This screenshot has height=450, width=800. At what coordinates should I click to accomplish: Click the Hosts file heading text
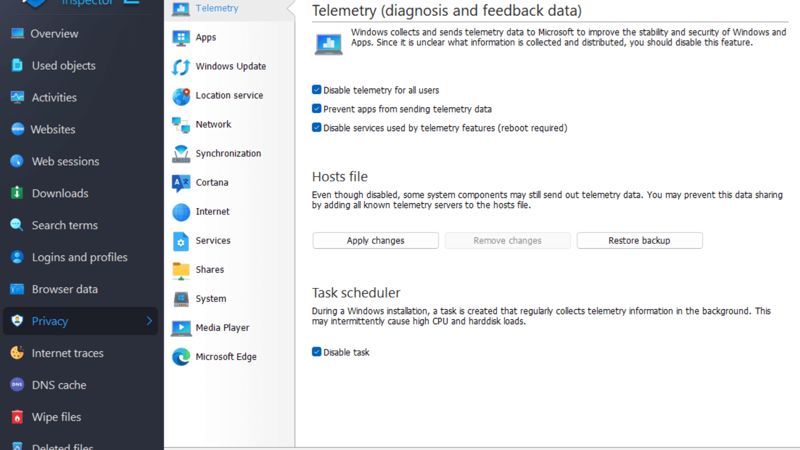[340, 177]
